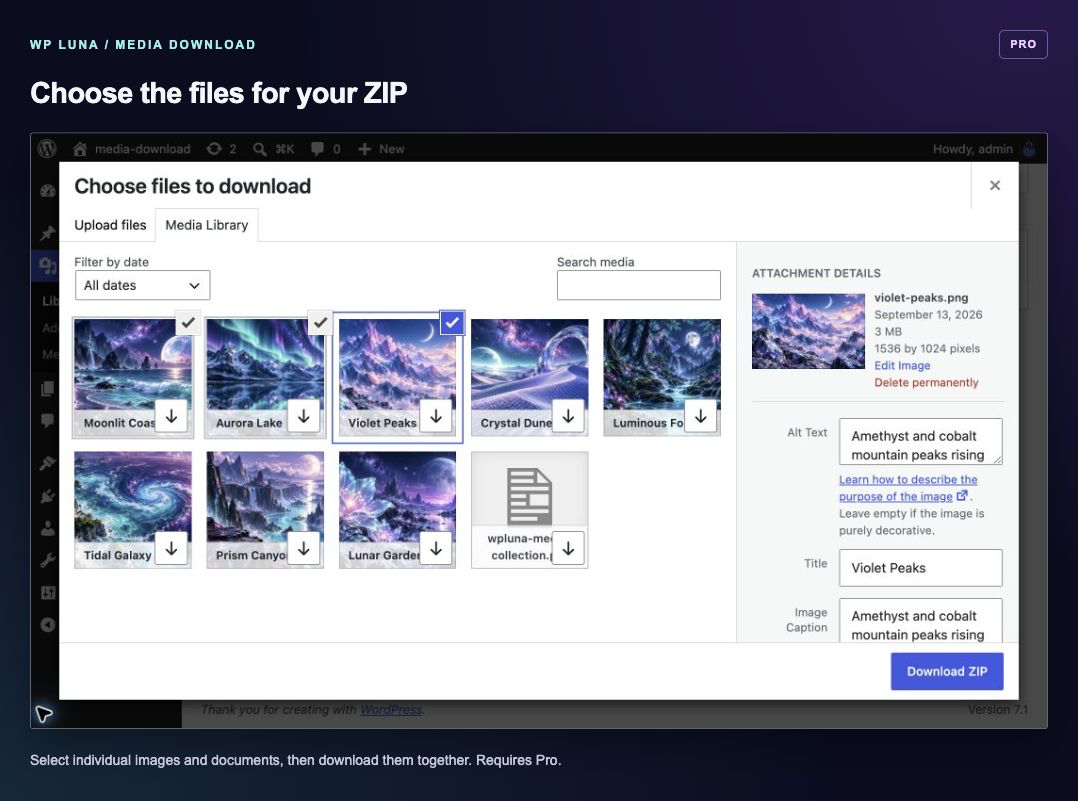Open the Pages icon in the sidebar

(47, 388)
